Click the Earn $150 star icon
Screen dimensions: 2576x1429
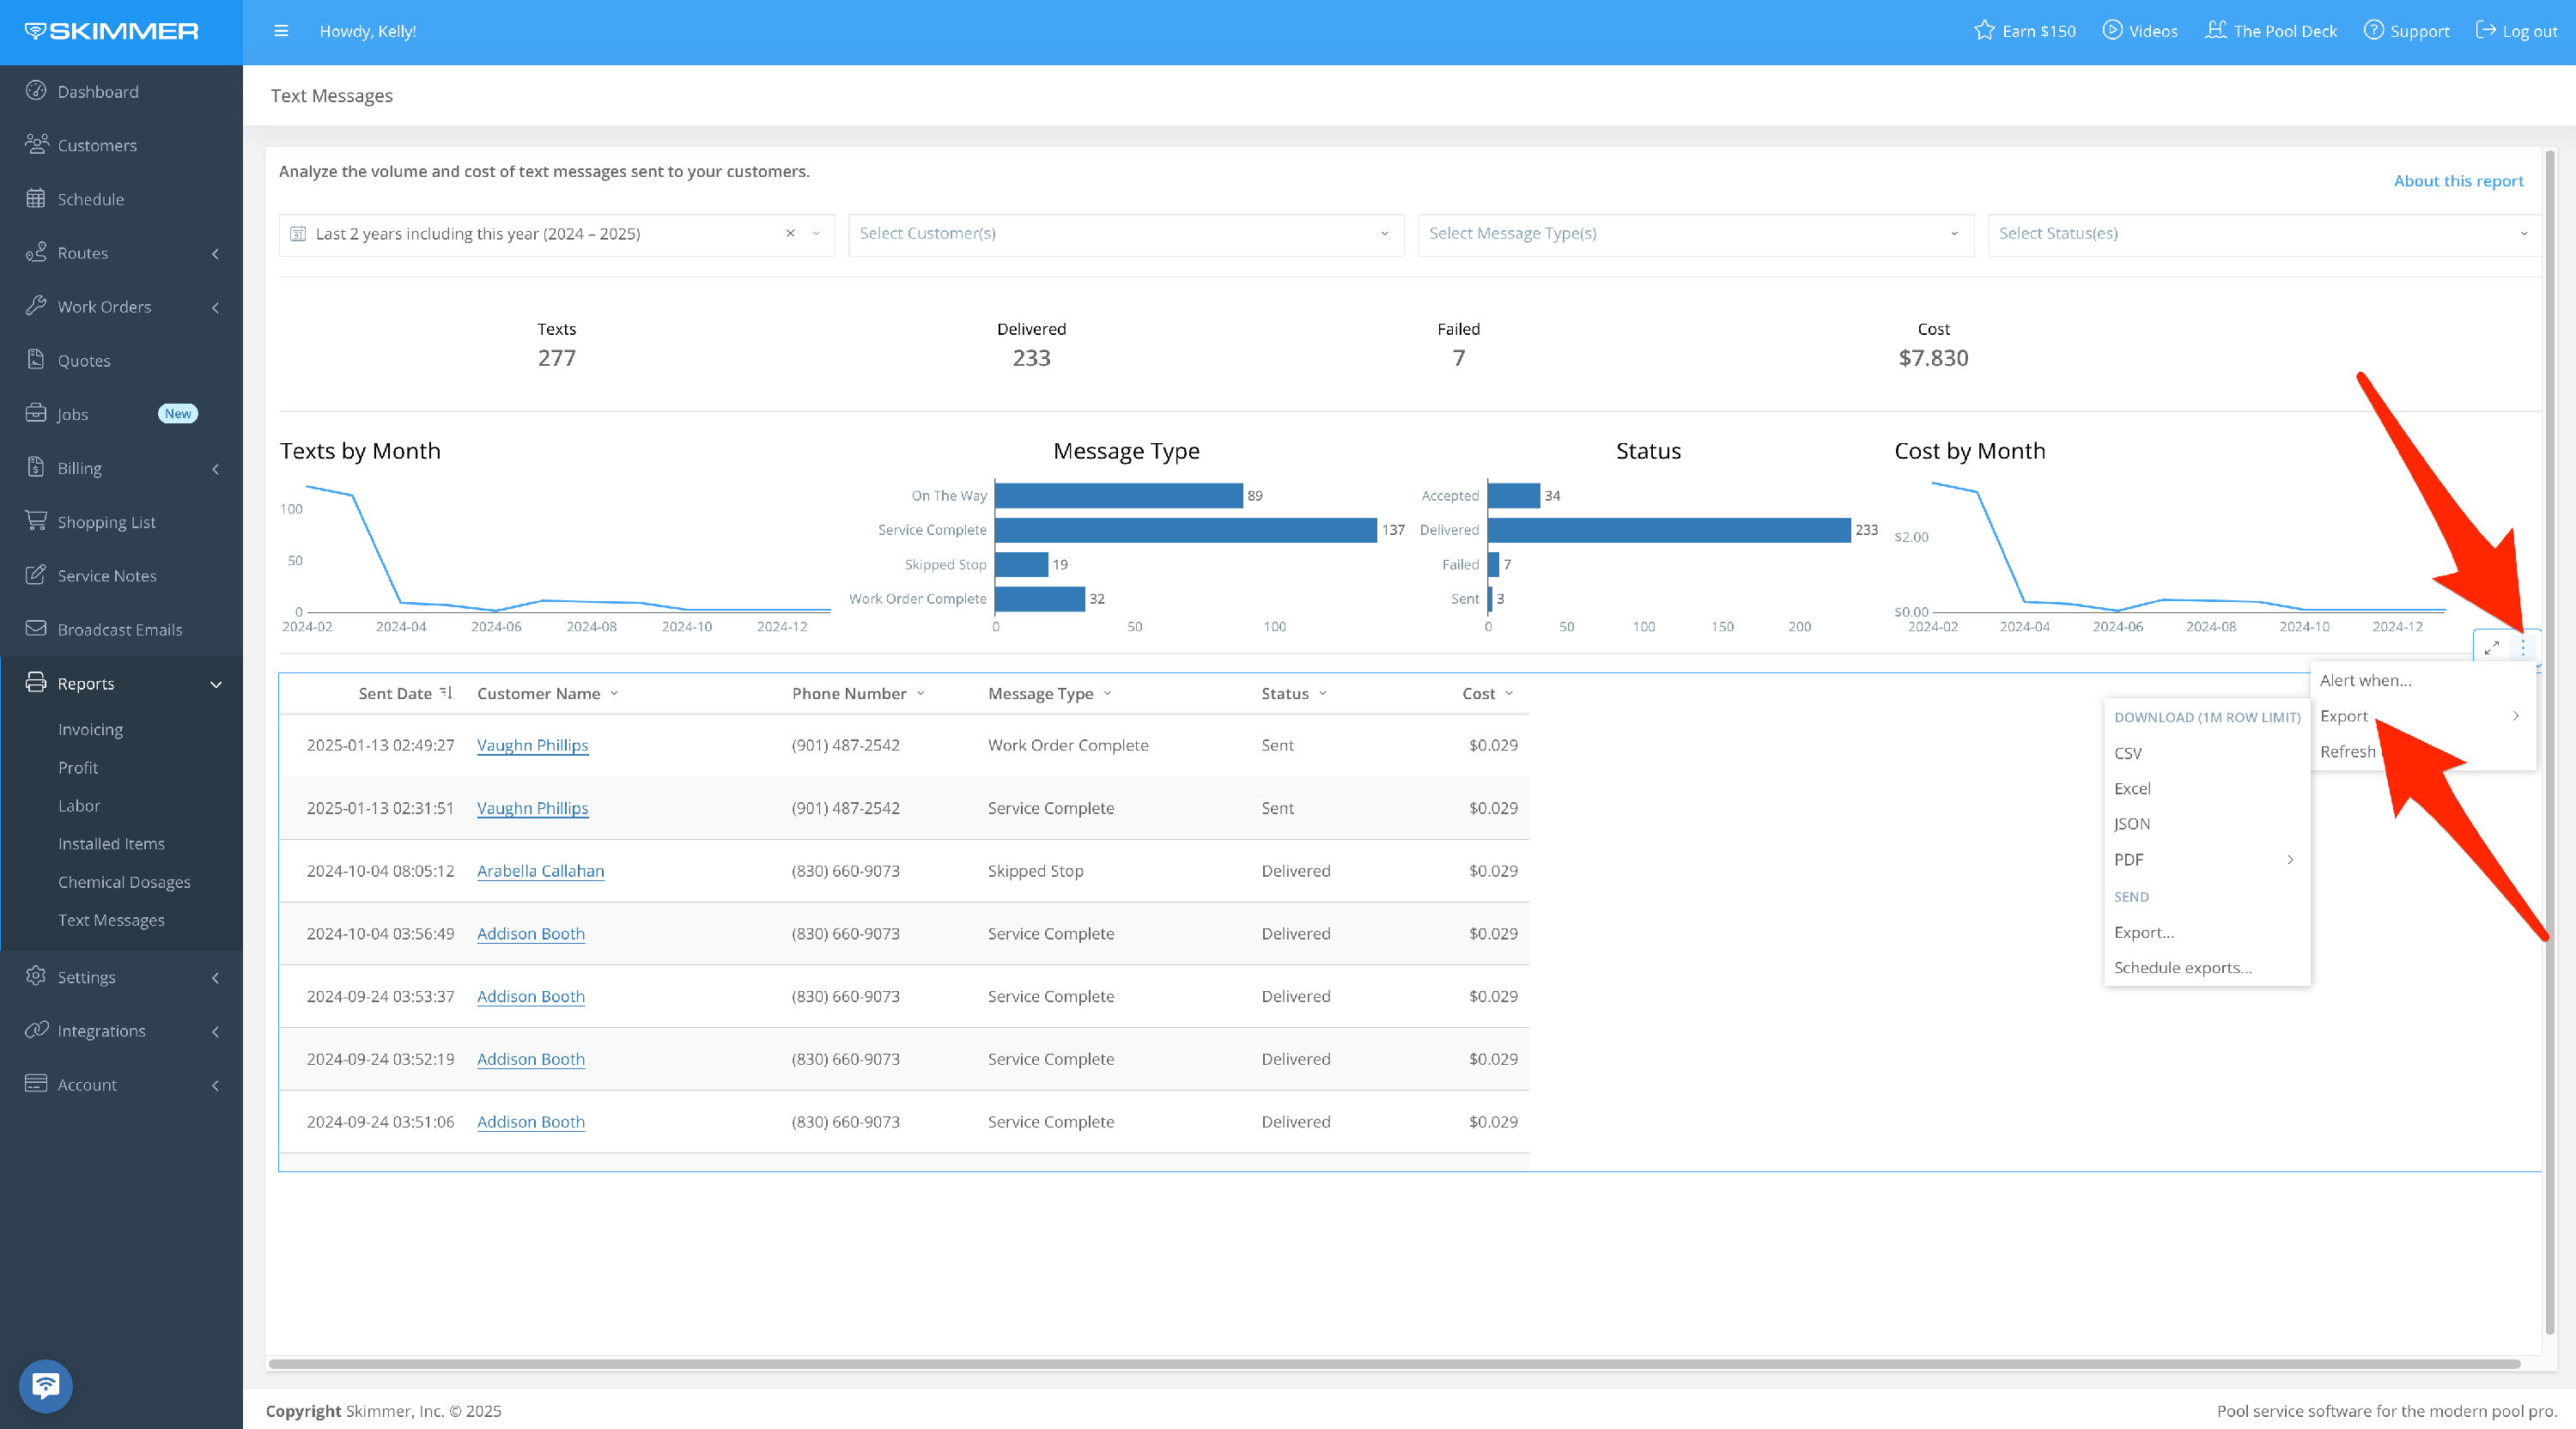tap(1984, 31)
